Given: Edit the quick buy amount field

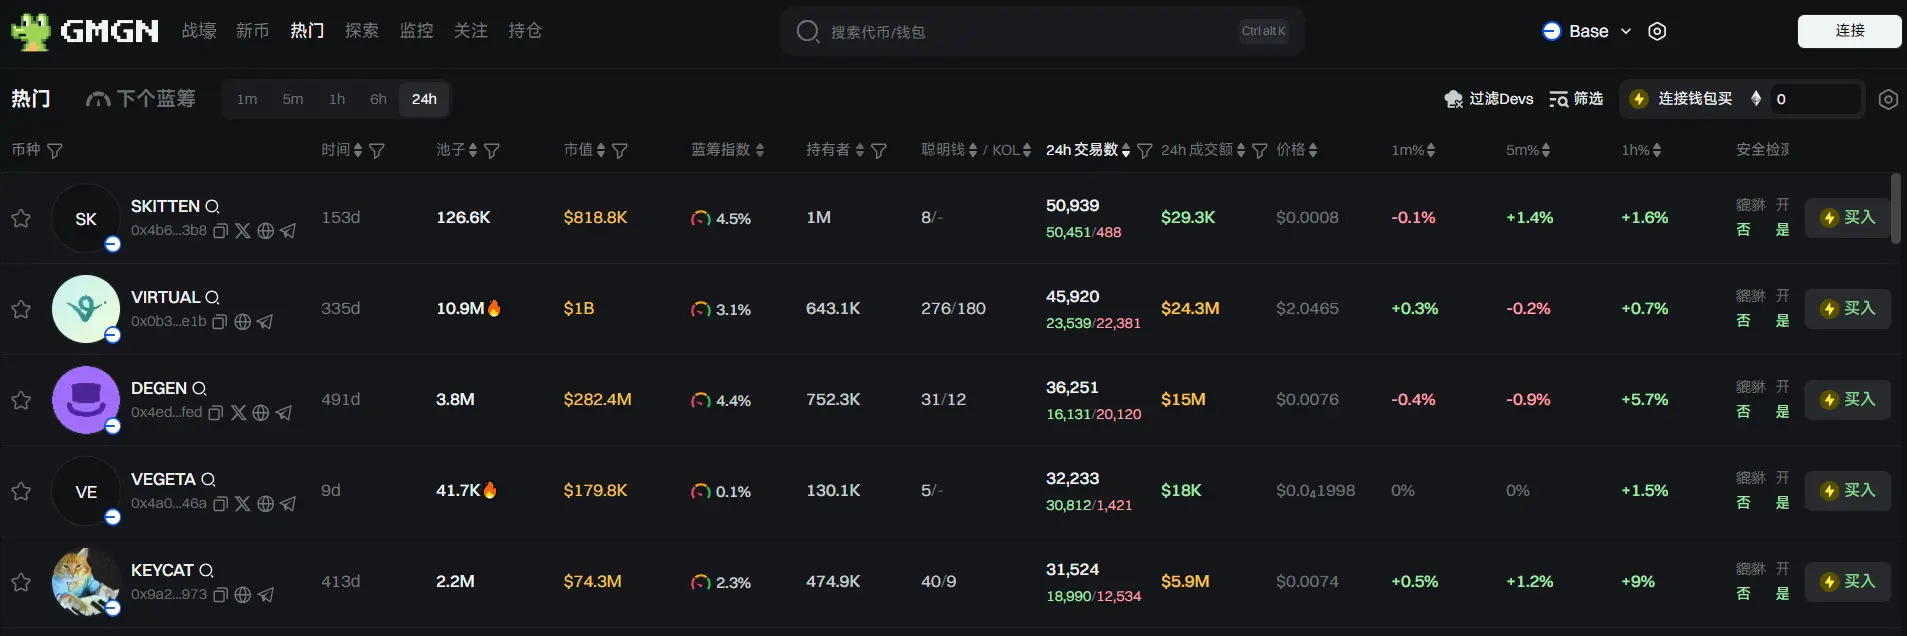Looking at the screenshot, I should (1815, 99).
